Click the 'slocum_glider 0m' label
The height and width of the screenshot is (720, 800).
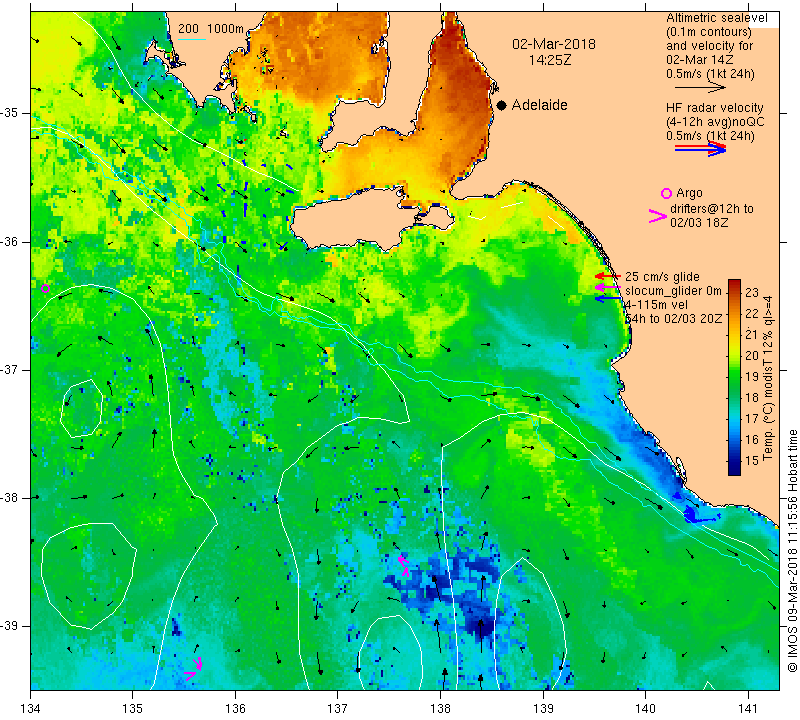(673, 291)
